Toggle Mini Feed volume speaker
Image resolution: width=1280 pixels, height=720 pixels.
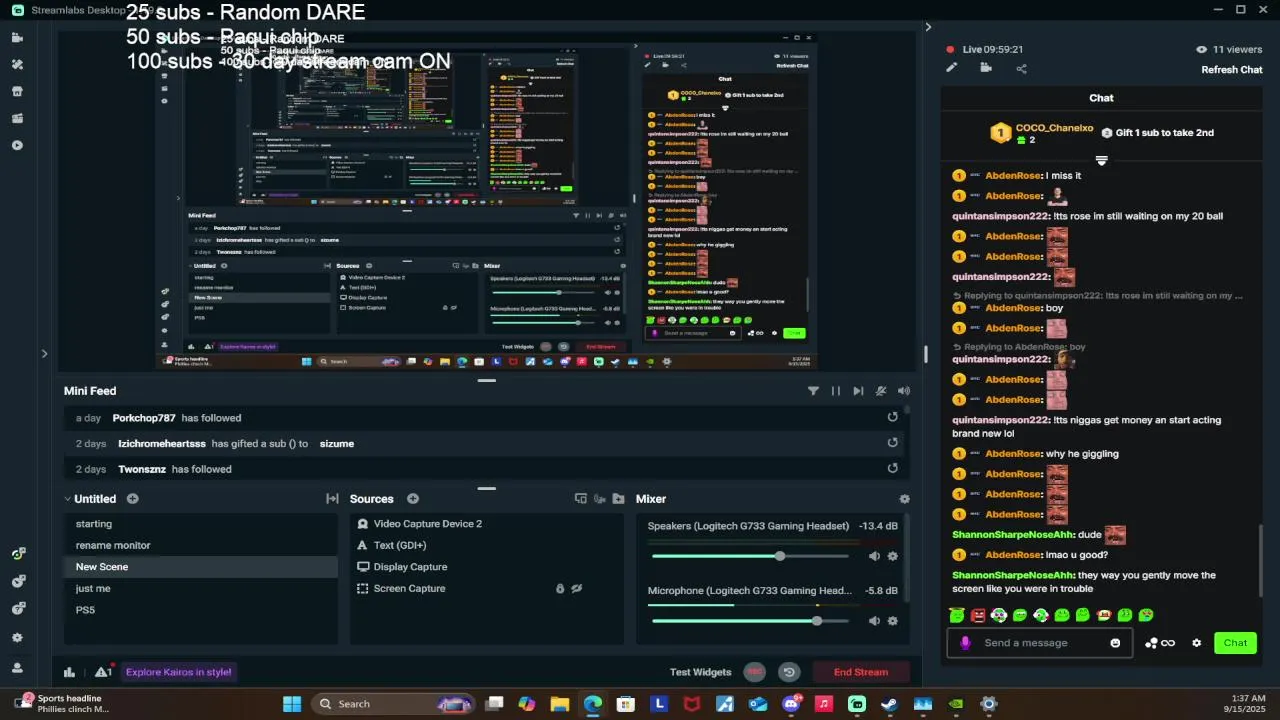(x=904, y=391)
